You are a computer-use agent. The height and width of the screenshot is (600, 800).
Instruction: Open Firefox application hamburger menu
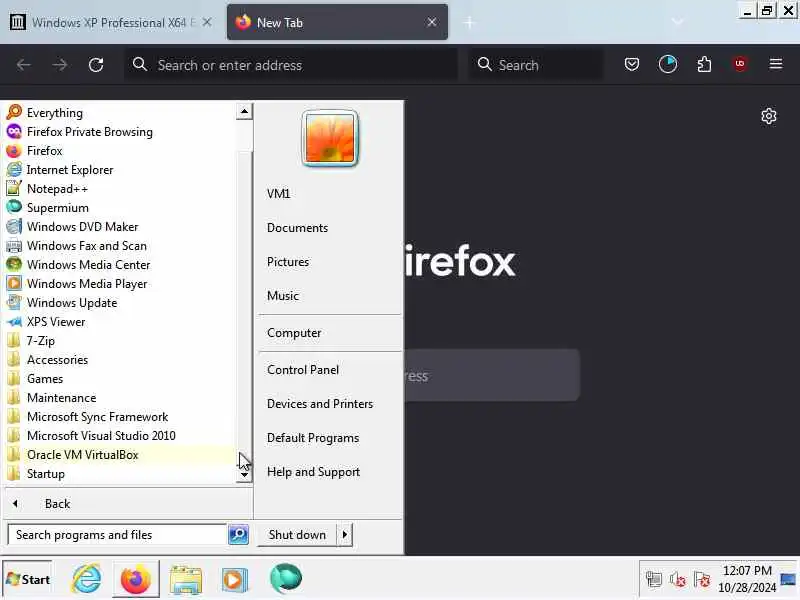776,64
